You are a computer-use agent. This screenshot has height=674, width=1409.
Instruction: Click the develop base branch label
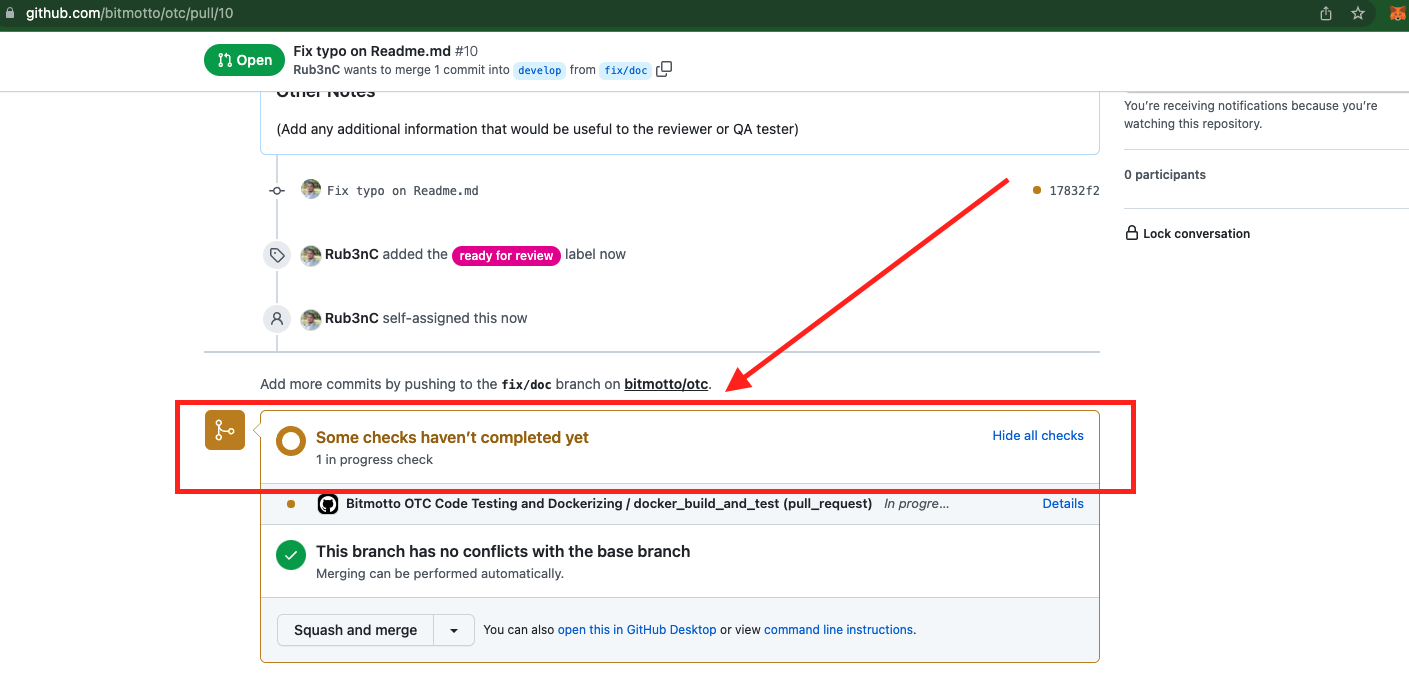[x=540, y=70]
